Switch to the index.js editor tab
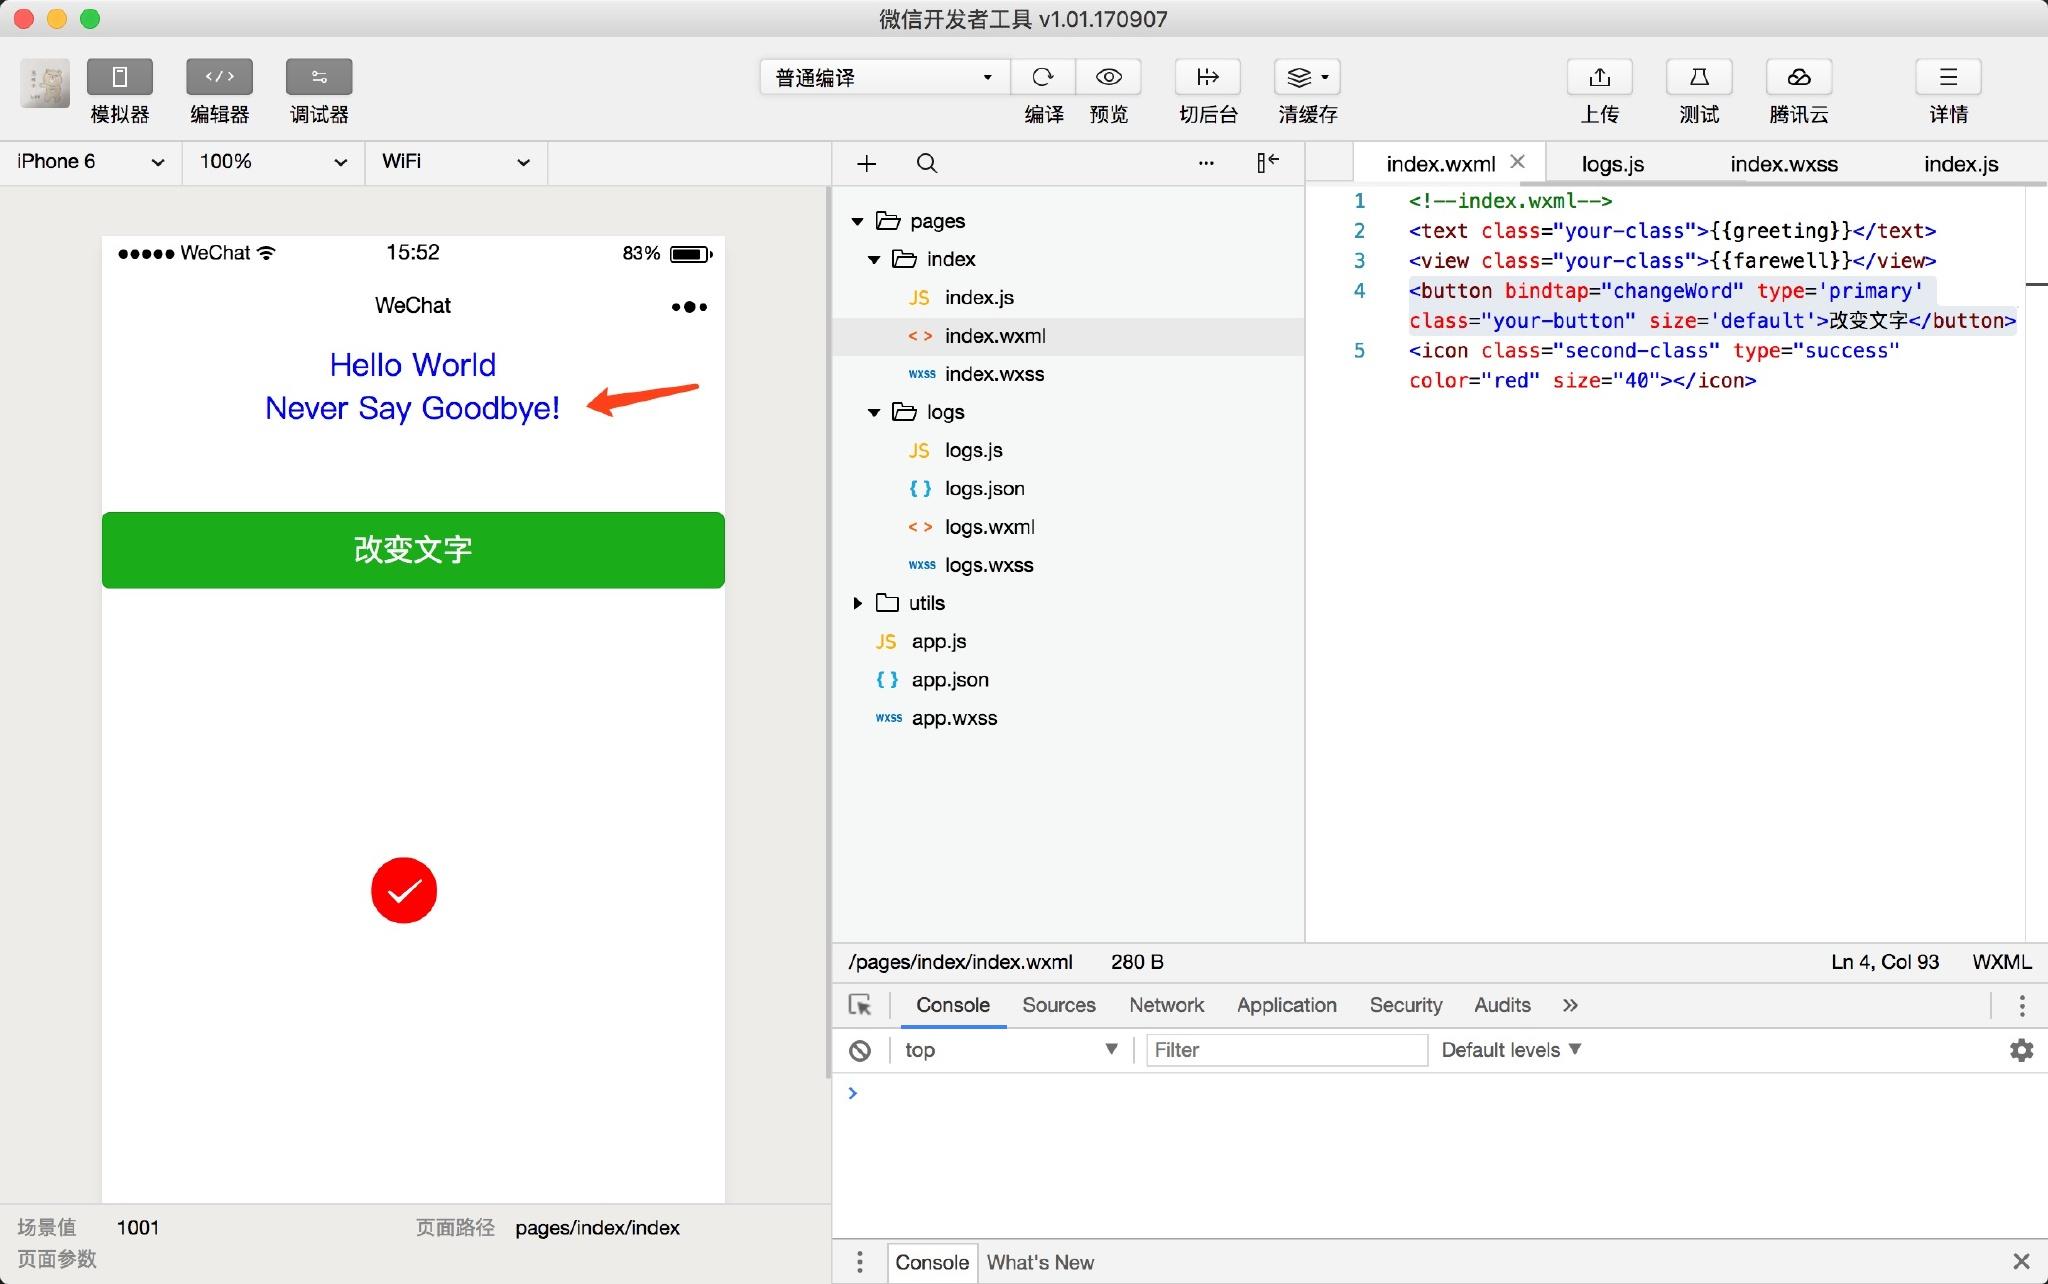The height and width of the screenshot is (1284, 2048). [x=1960, y=164]
